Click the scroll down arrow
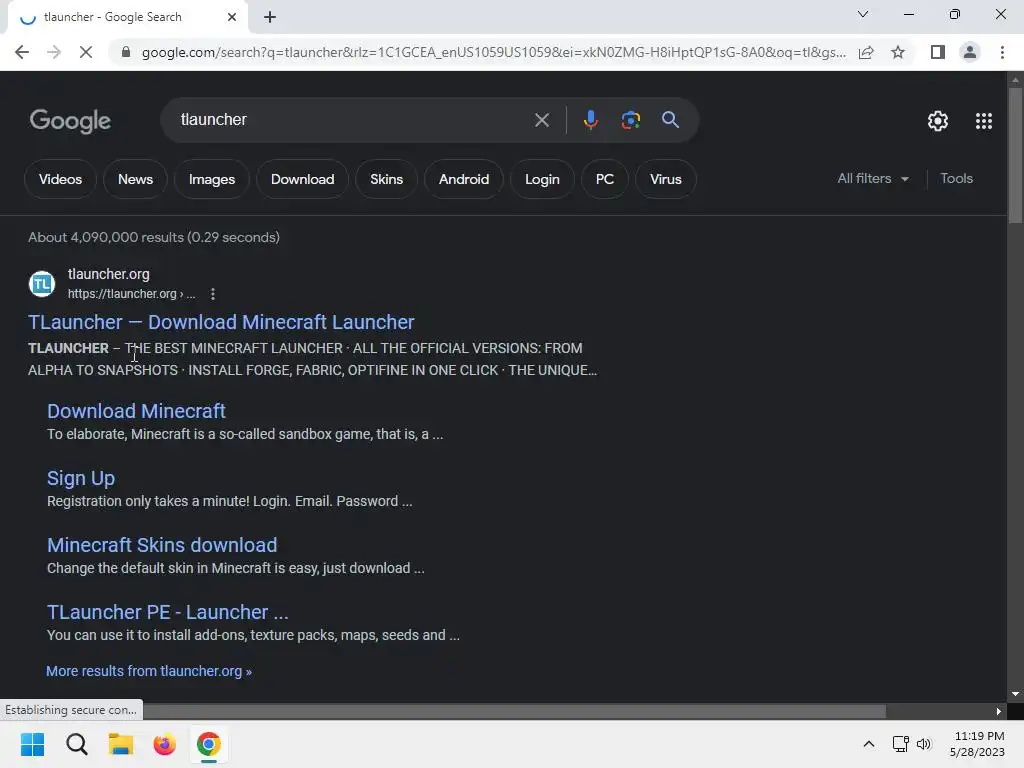The height and width of the screenshot is (768, 1024). click(1015, 694)
